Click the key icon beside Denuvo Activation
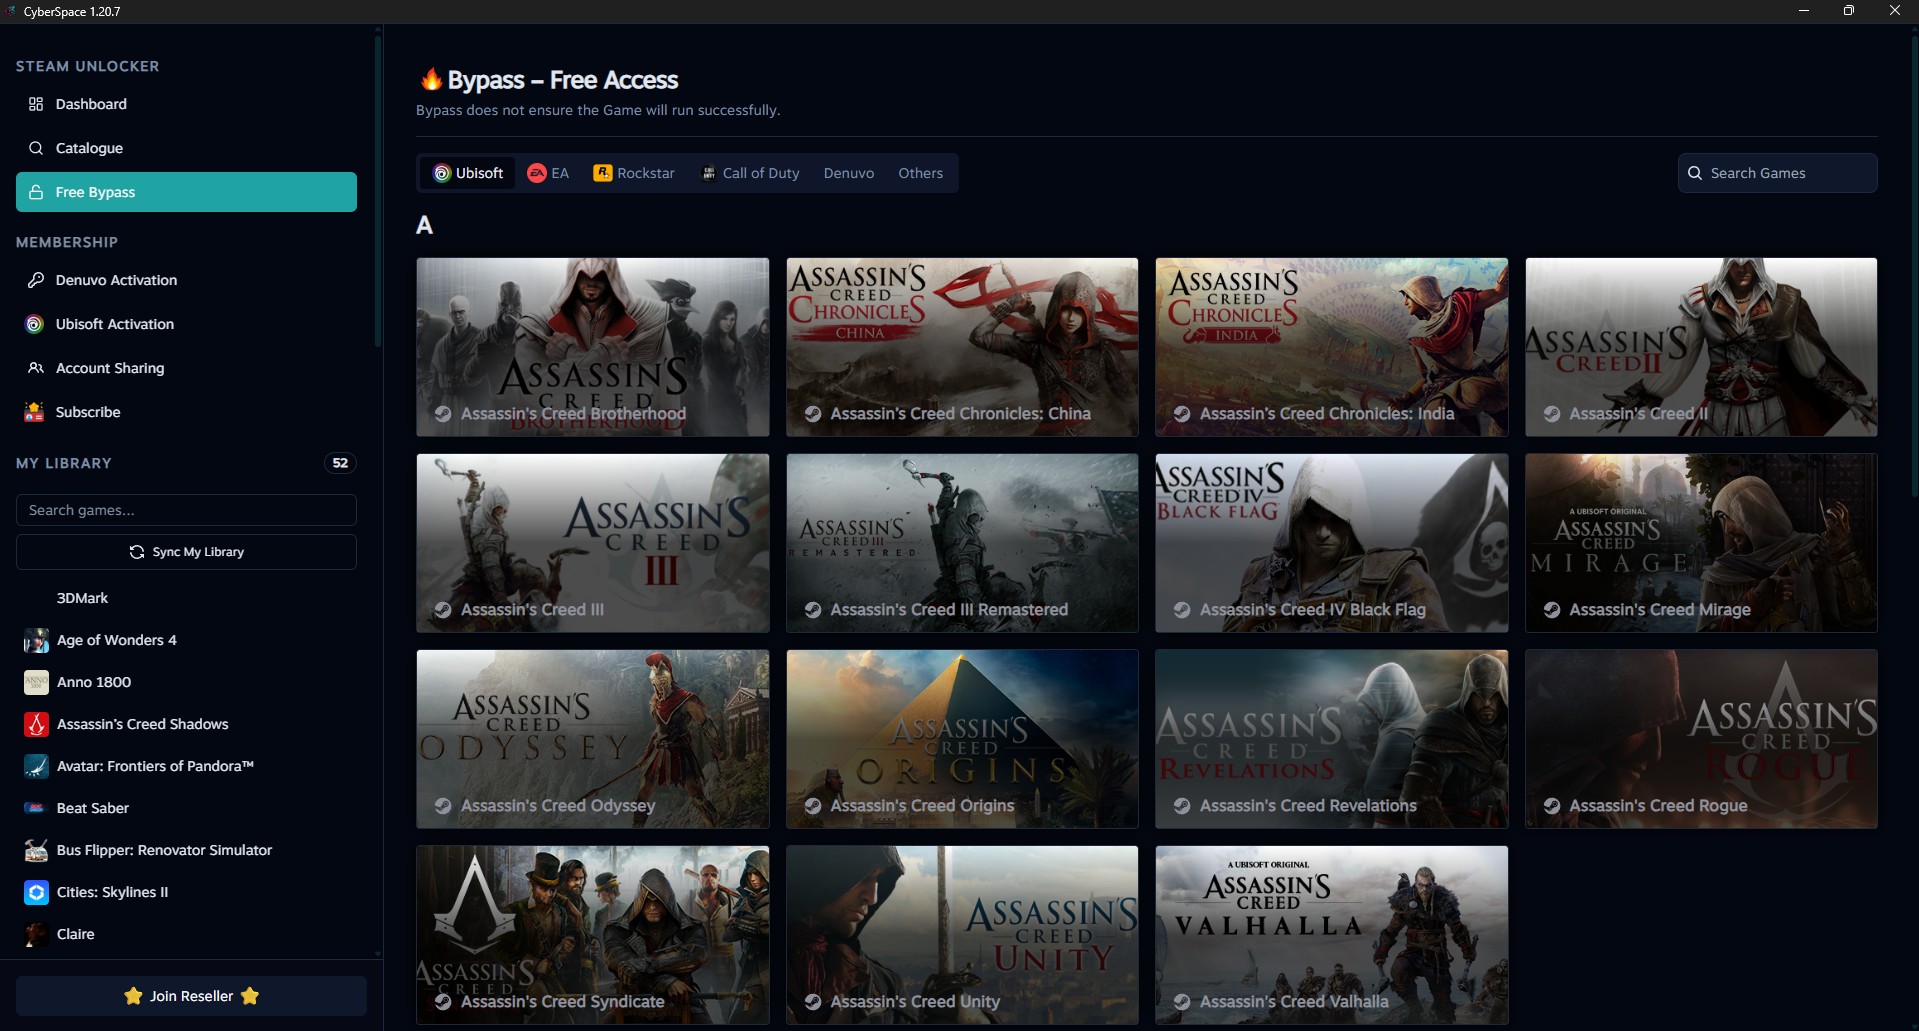 click(36, 280)
